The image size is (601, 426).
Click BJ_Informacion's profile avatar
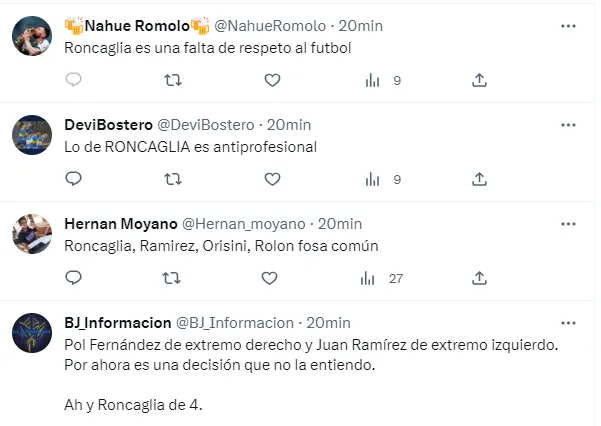pos(32,334)
